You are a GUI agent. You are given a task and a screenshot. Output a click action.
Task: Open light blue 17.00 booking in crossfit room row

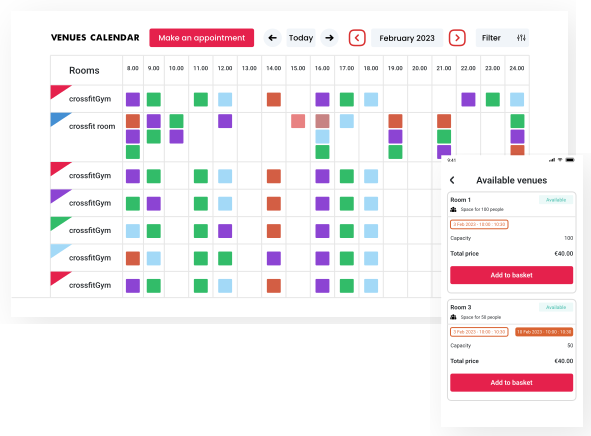[347, 121]
